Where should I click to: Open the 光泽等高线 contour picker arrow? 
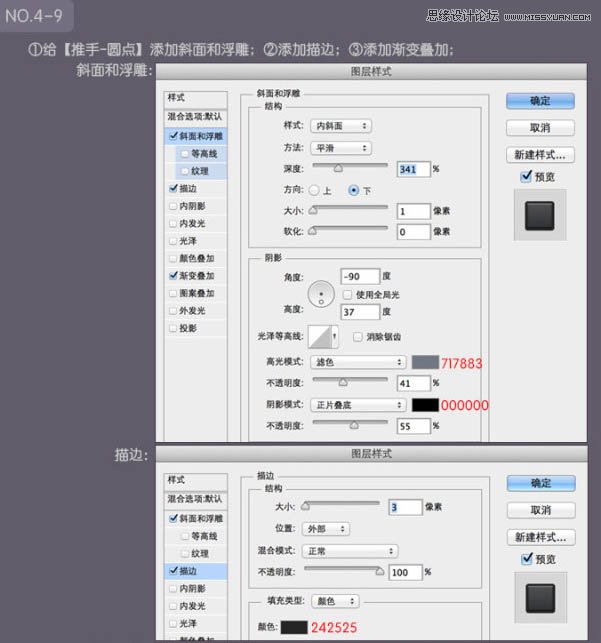(x=335, y=337)
